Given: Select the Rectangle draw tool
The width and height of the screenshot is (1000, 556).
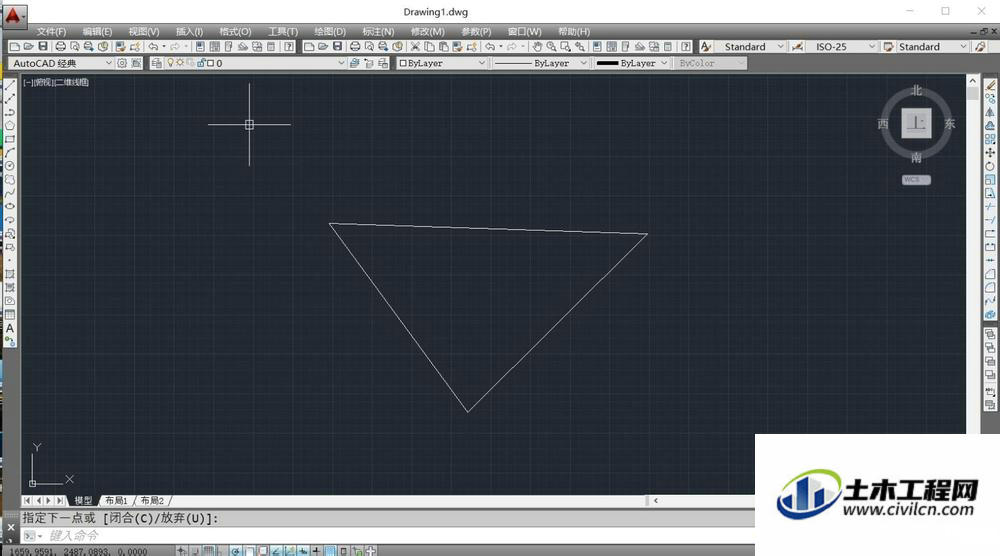Looking at the screenshot, I should click(10, 138).
